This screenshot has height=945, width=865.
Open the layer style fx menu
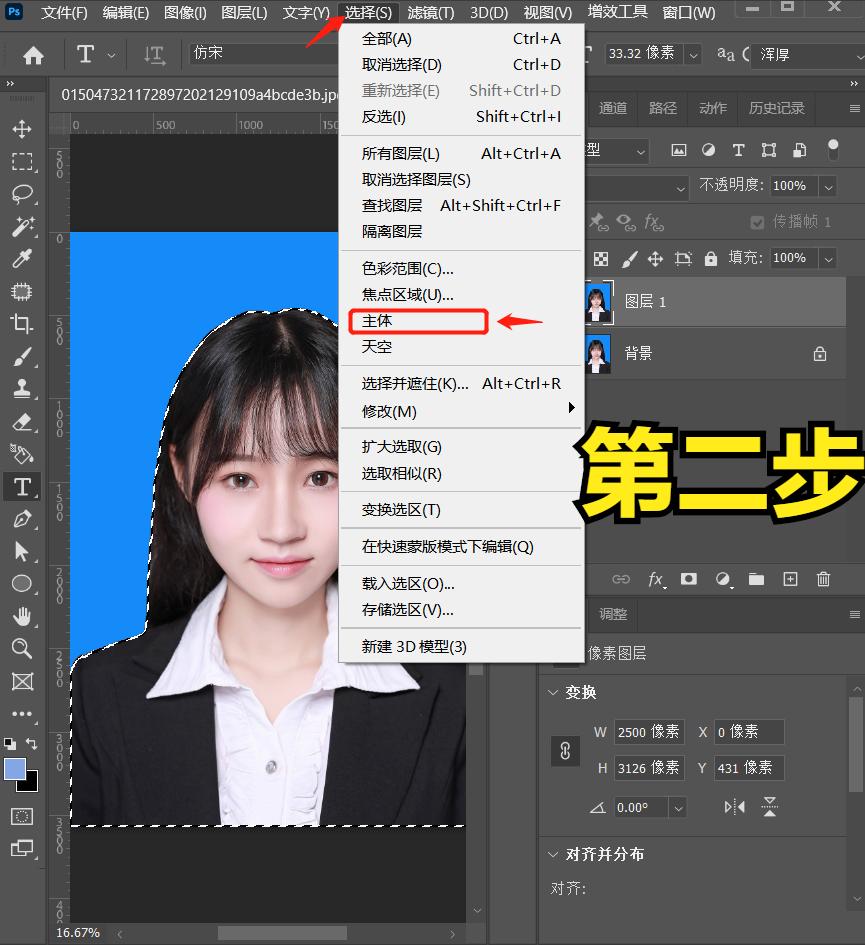(x=654, y=579)
